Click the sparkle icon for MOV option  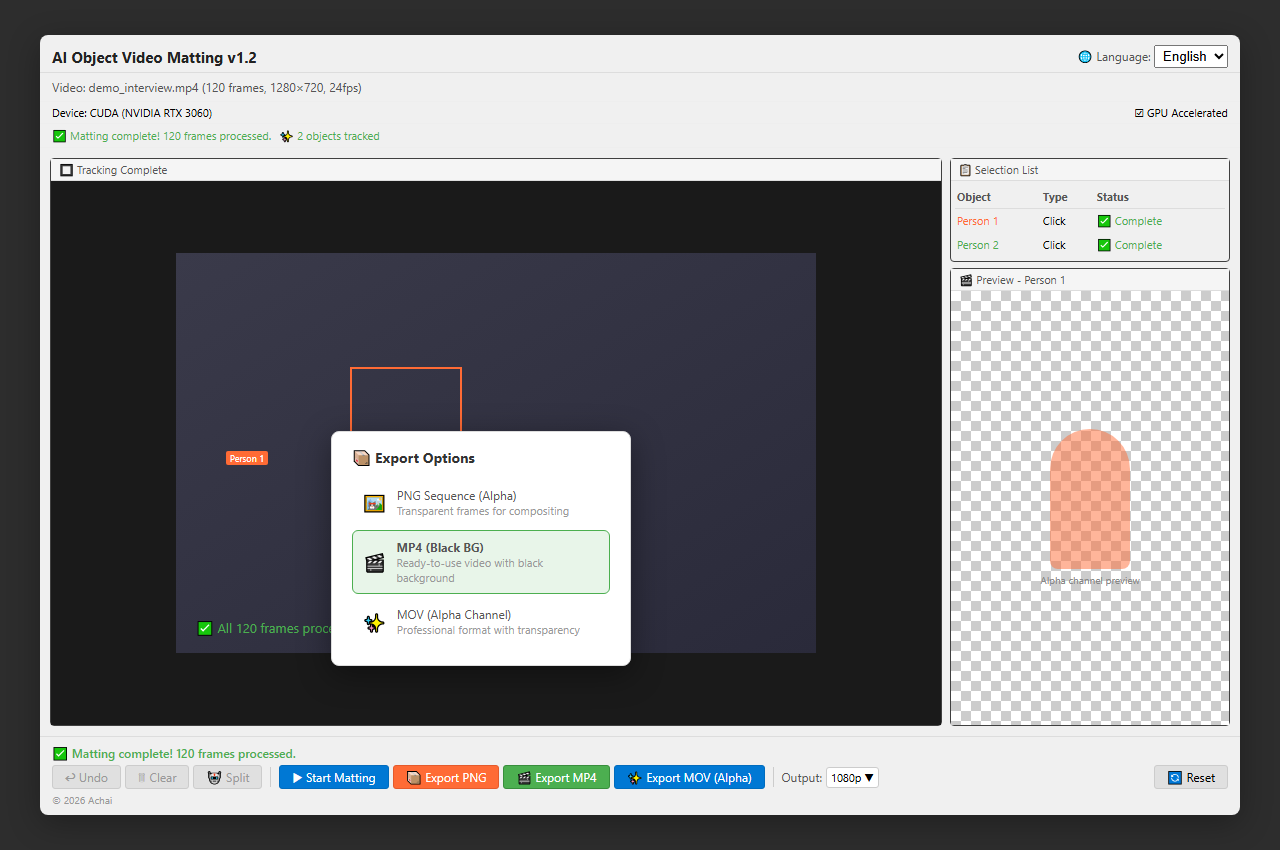(x=375, y=622)
